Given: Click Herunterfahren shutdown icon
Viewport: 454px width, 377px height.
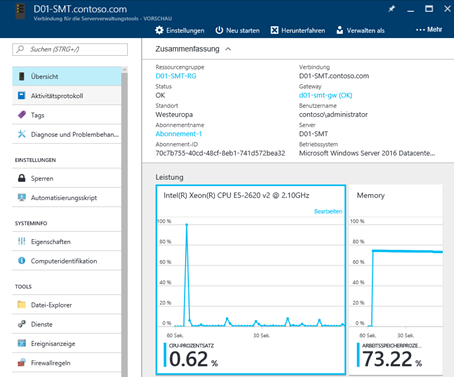Looking at the screenshot, I should click(x=274, y=30).
